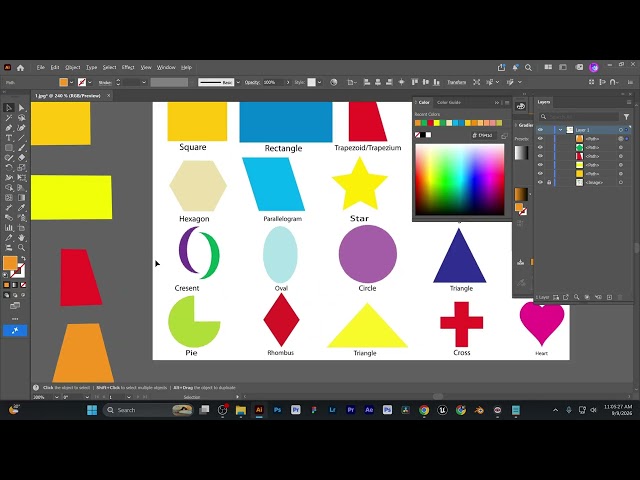Go to the Illustrator Home screen
Screen dimensions: 640x480
pos(20,68)
